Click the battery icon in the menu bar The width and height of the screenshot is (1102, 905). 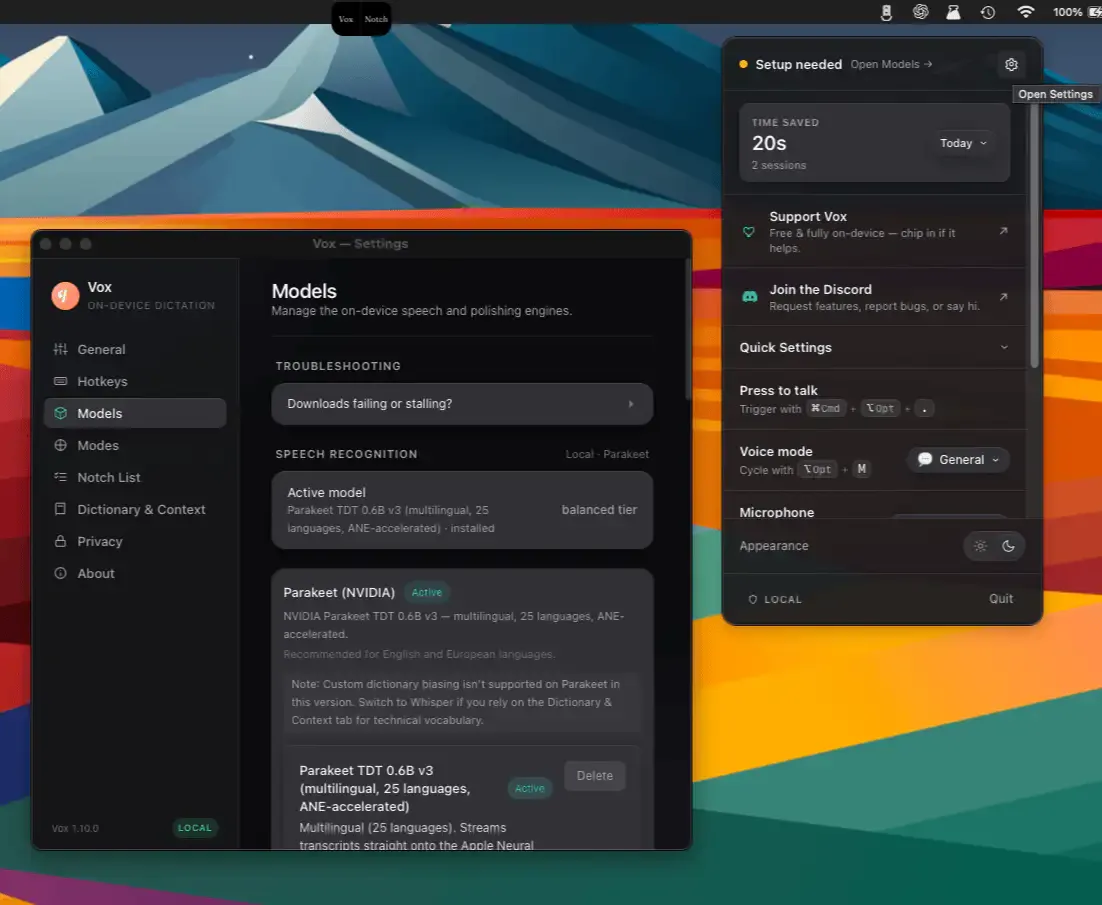1094,12
